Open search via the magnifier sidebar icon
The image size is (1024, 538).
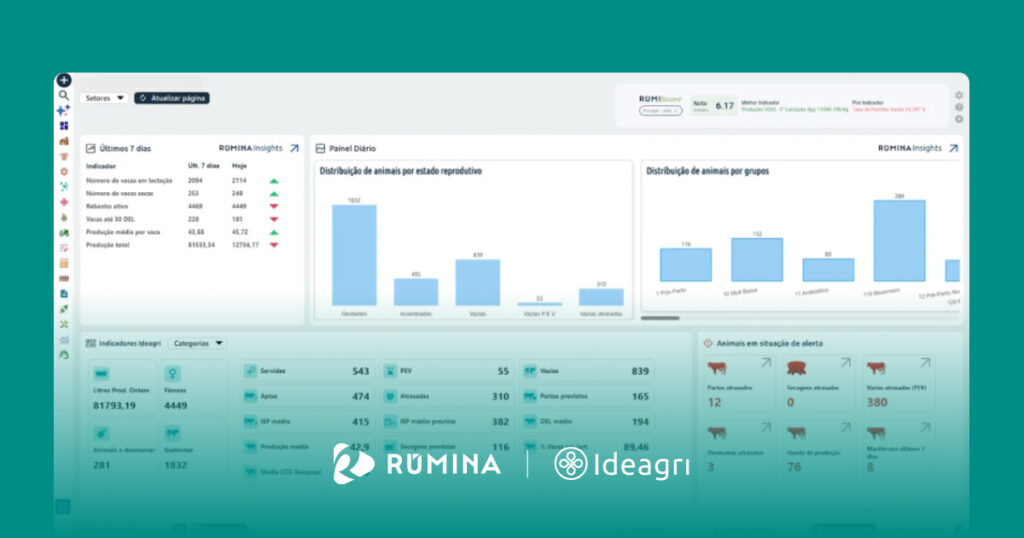tap(63, 95)
